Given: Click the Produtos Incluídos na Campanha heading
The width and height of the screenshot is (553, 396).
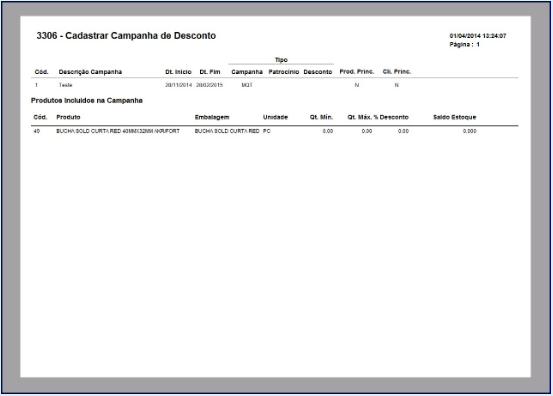Looking at the screenshot, I should 87,100.
